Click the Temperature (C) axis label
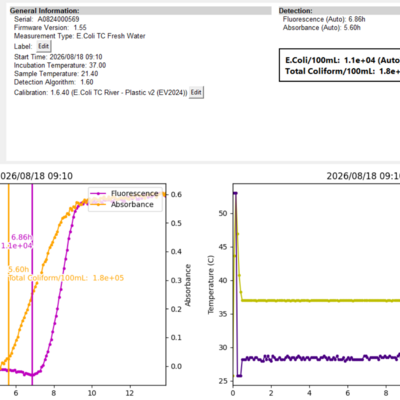Screen dimensions: 400x400 (x=211, y=285)
